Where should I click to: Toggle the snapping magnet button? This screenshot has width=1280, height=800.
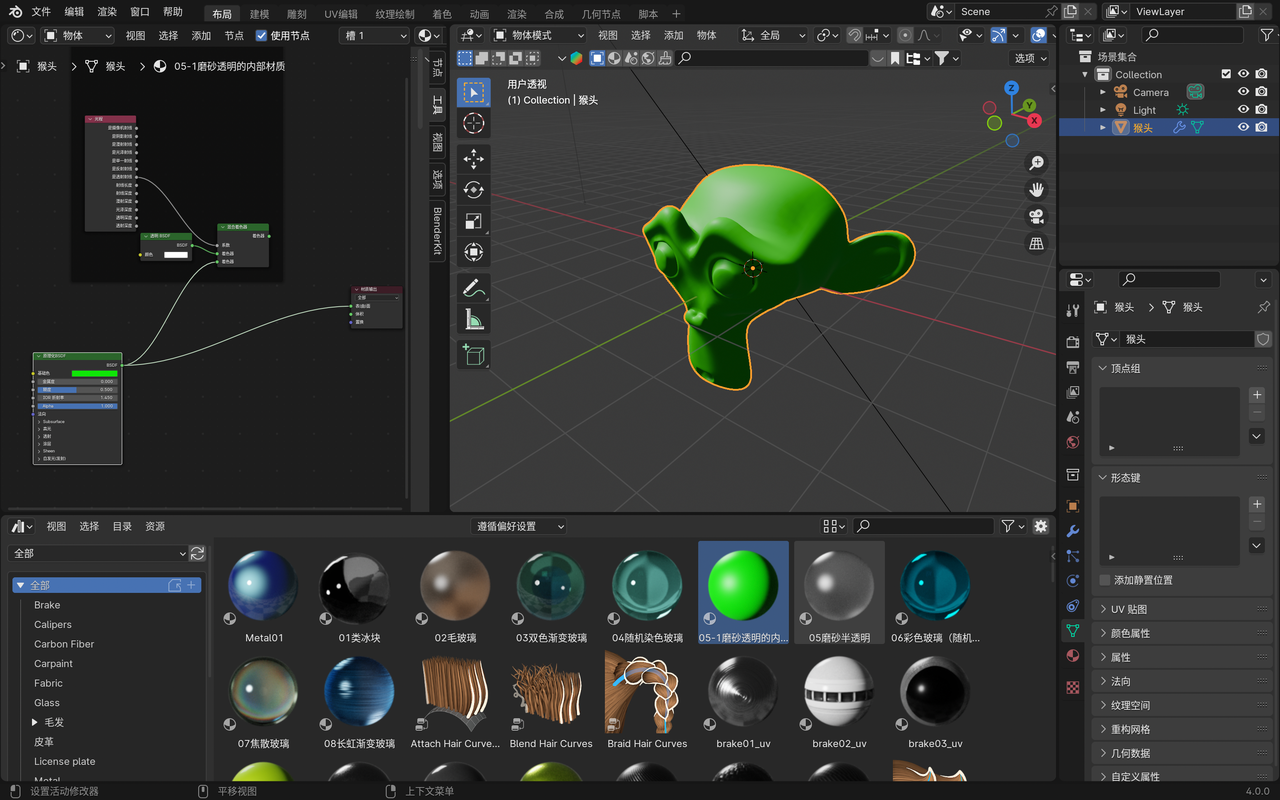pyautogui.click(x=855, y=35)
